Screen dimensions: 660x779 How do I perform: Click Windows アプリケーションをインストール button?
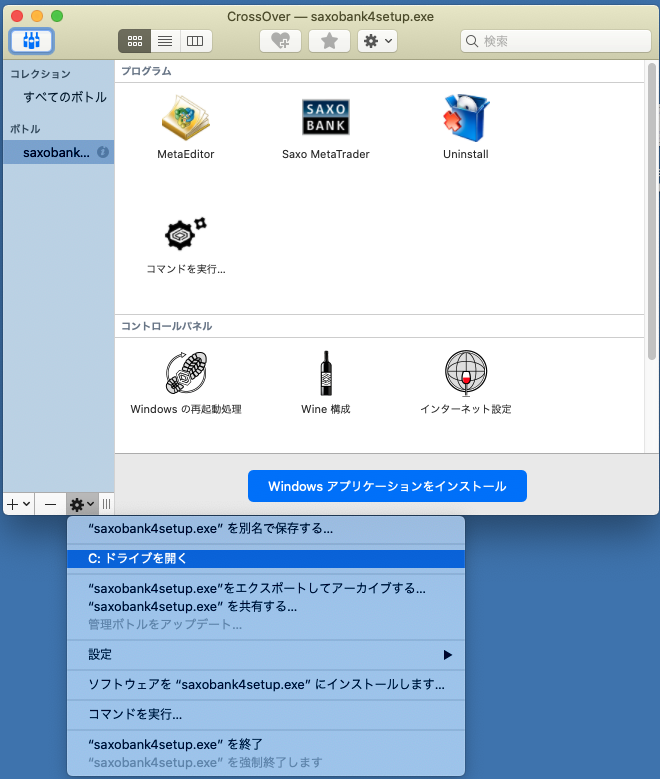click(387, 486)
